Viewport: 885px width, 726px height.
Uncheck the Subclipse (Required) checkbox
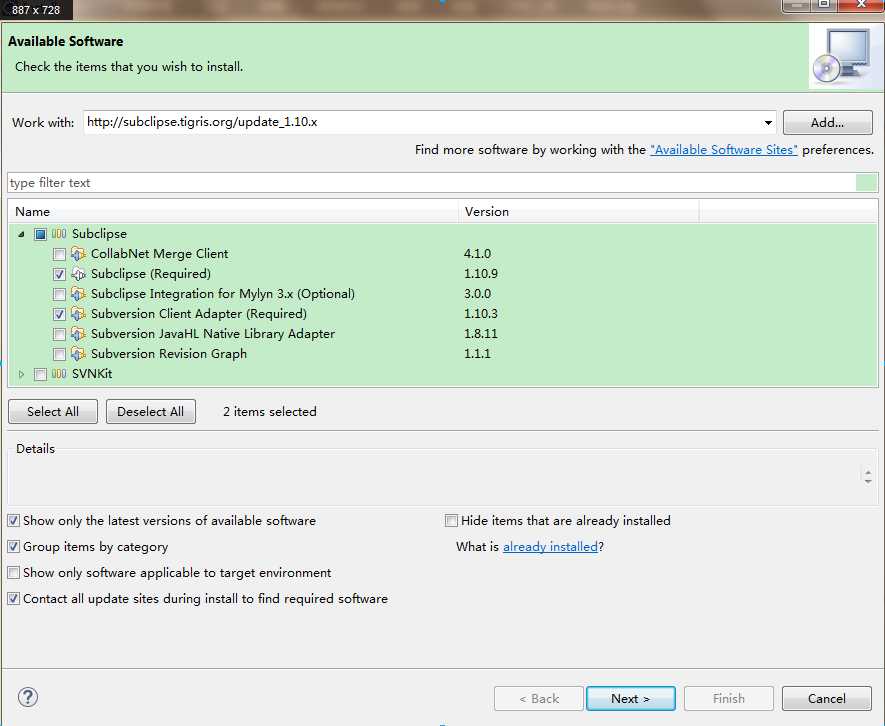[59, 274]
